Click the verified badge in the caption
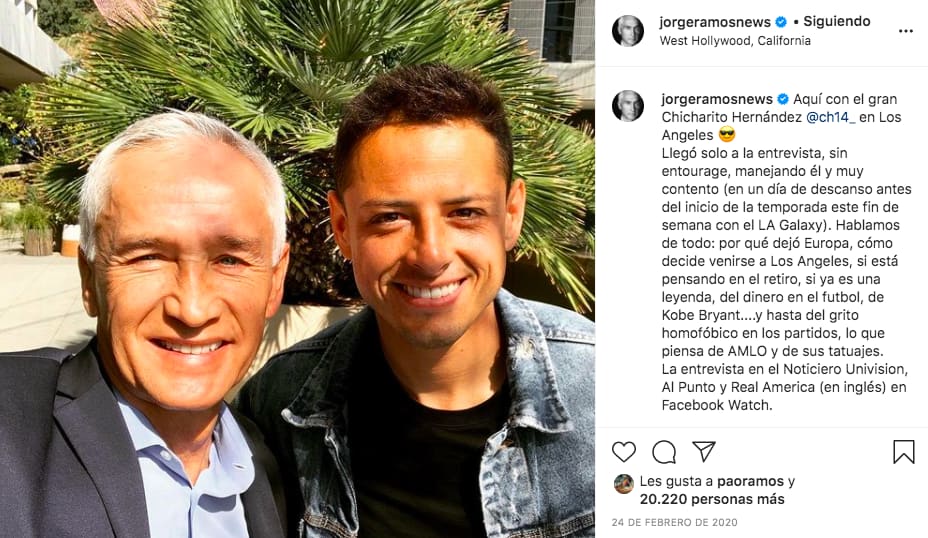 click(x=783, y=99)
